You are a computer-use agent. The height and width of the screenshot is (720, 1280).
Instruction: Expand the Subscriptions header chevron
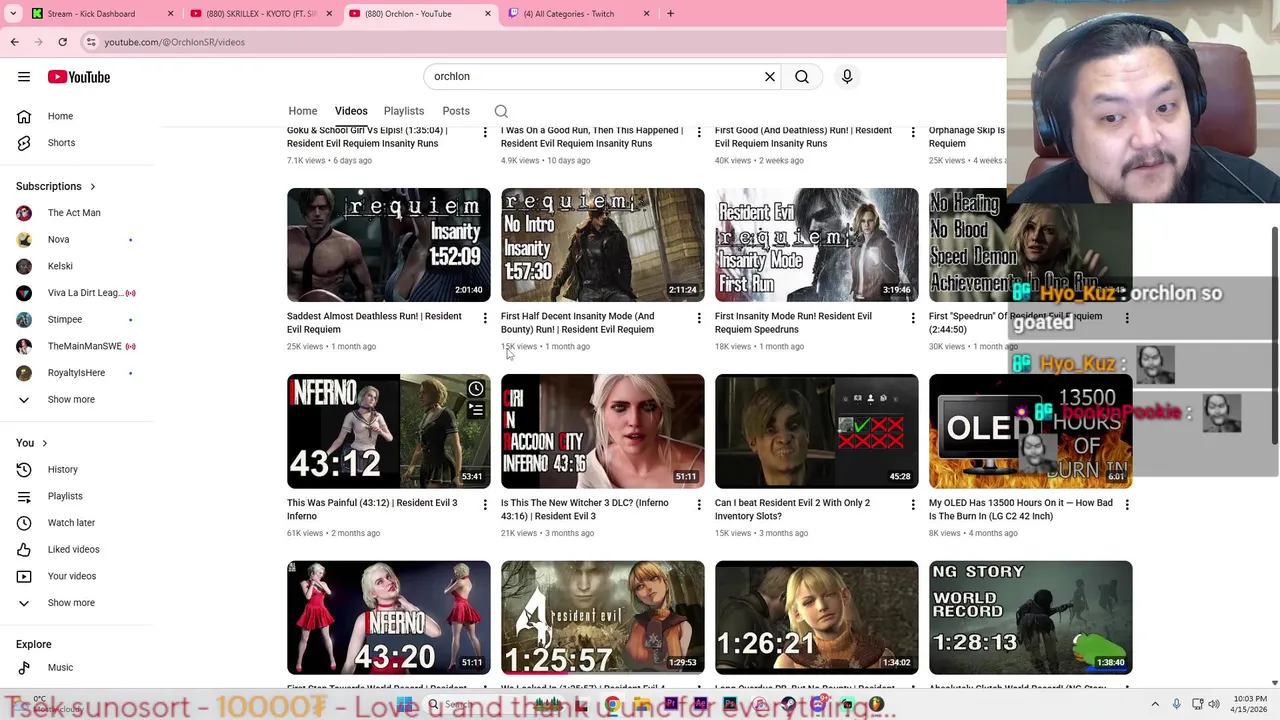tap(93, 187)
